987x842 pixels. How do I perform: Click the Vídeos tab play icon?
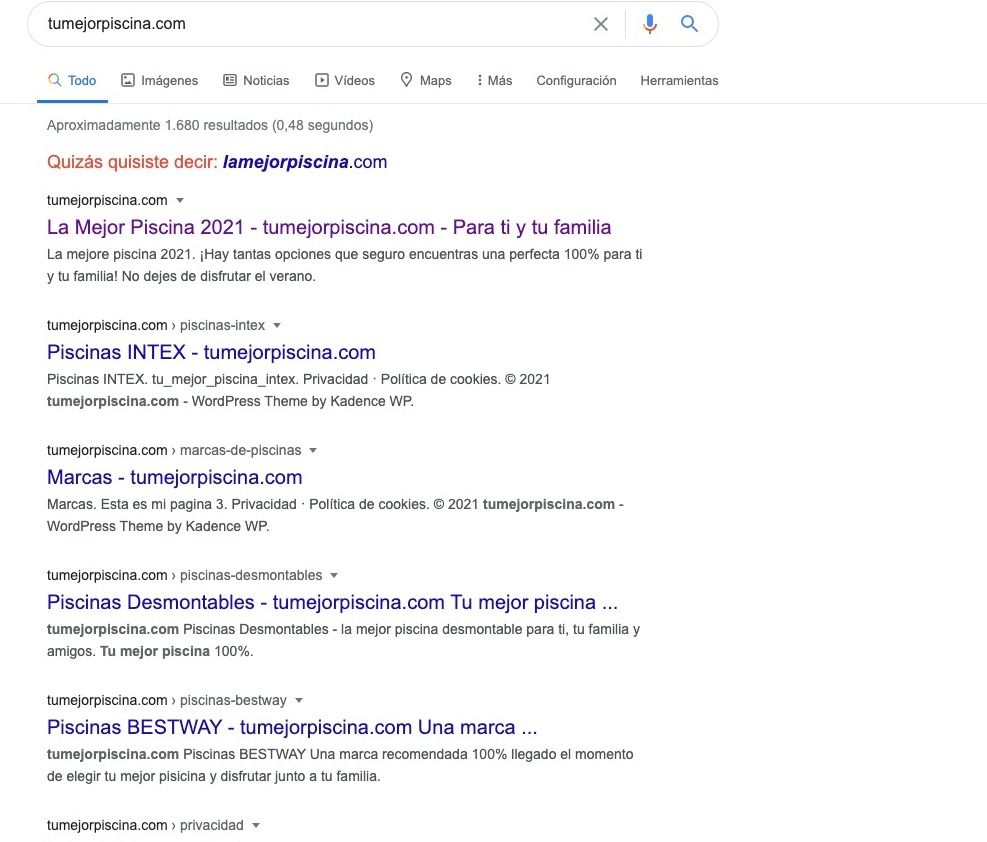[322, 80]
